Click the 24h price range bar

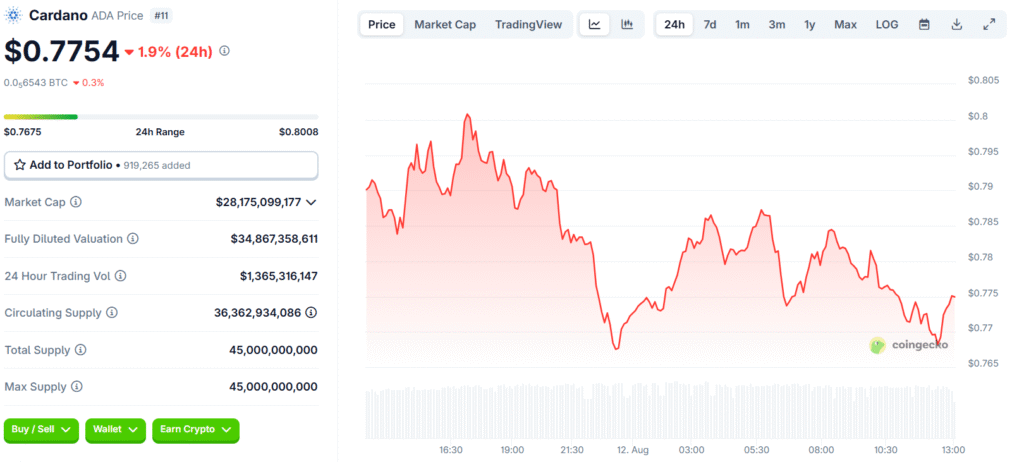coord(161,117)
